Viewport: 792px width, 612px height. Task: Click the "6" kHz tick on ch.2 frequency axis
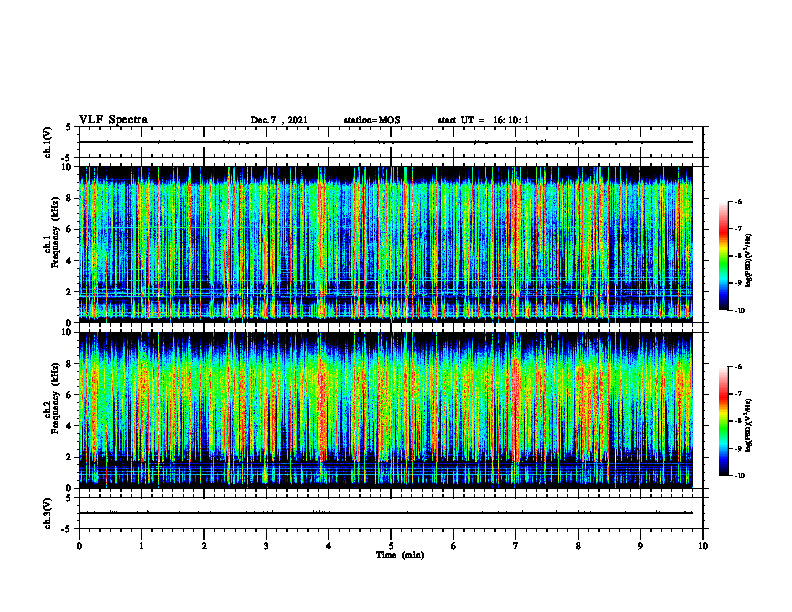click(70, 394)
